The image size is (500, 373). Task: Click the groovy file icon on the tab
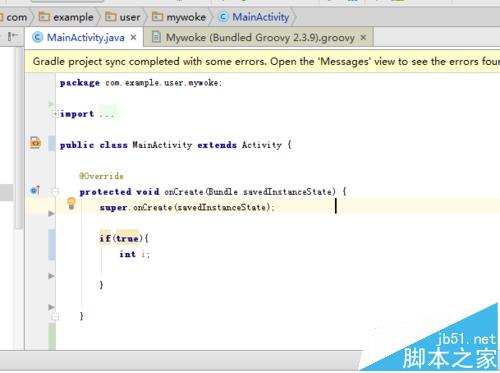point(156,37)
